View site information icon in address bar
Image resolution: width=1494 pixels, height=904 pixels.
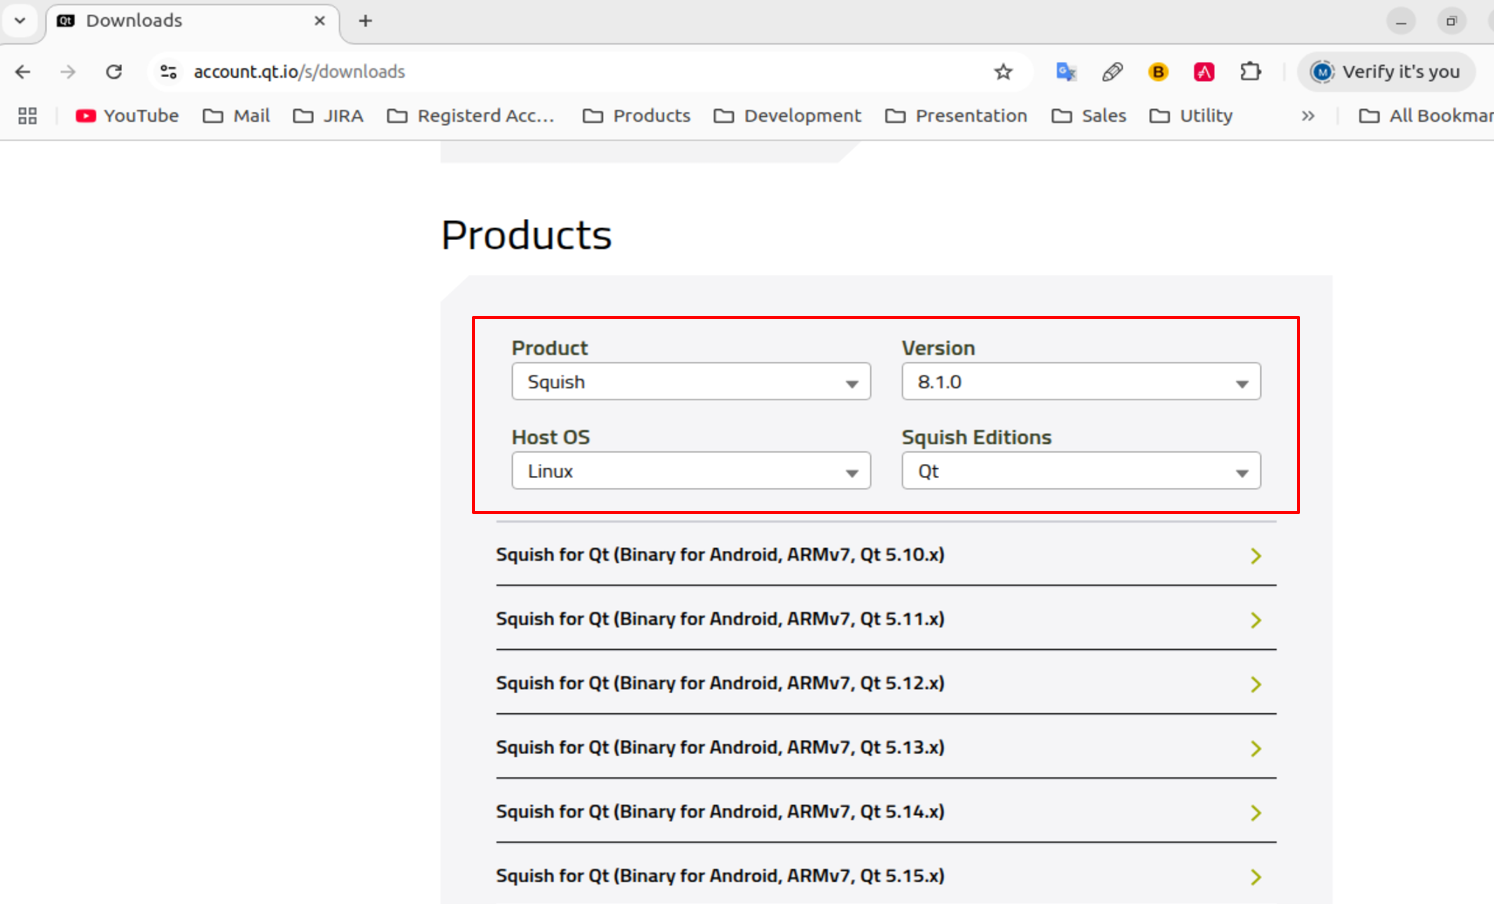[x=169, y=72]
